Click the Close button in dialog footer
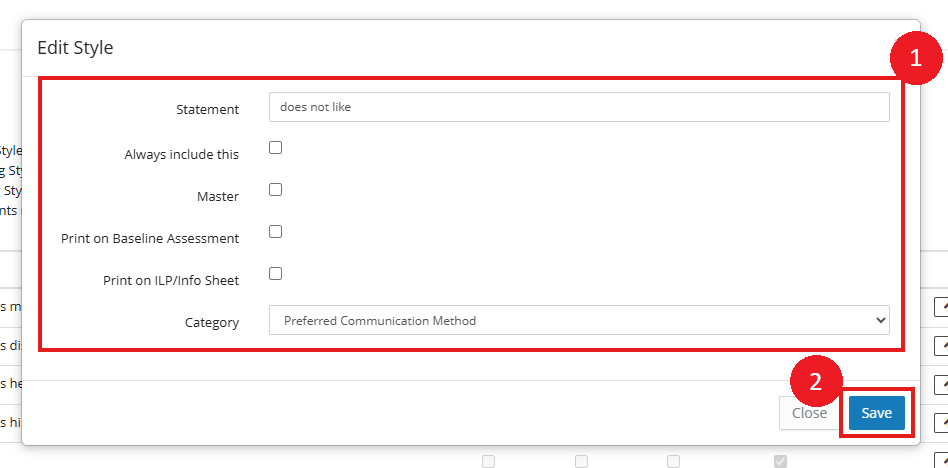This screenshot has height=468, width=948. (809, 413)
